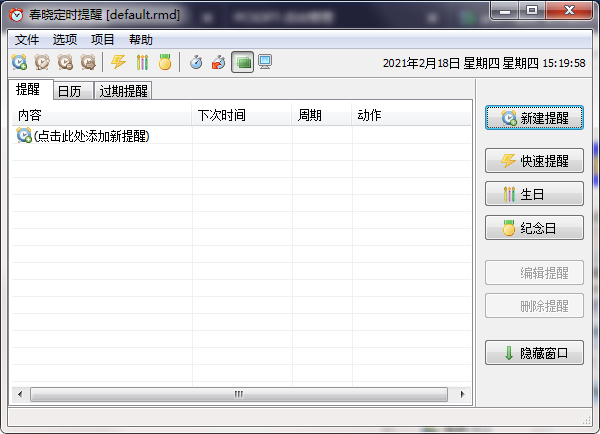Minimize the 春晓定时提醒 window
This screenshot has height=434, width=600.
tap(504, 11)
